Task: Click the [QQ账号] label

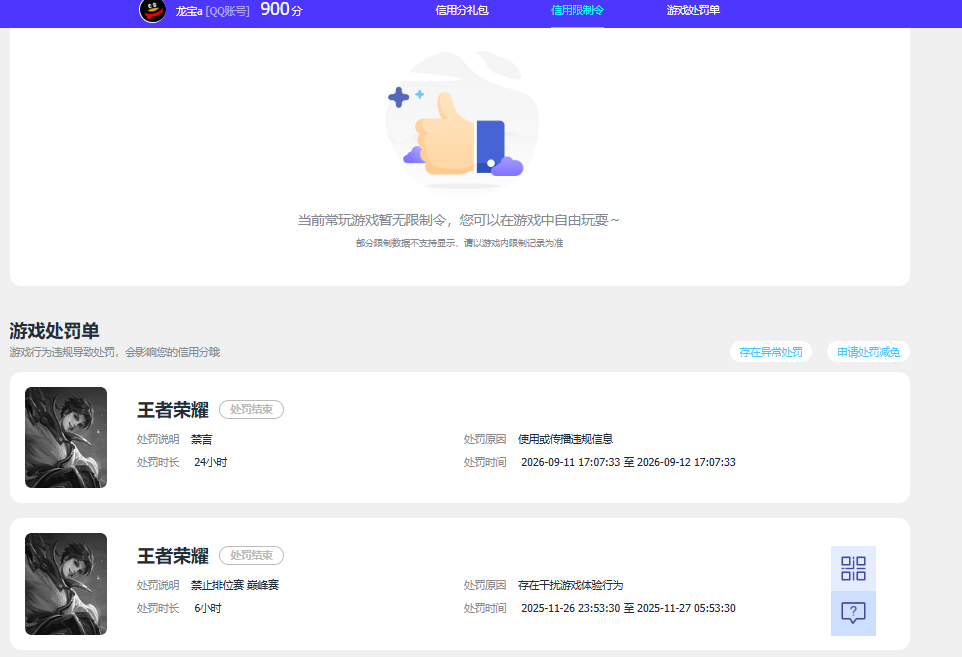Action: (228, 11)
